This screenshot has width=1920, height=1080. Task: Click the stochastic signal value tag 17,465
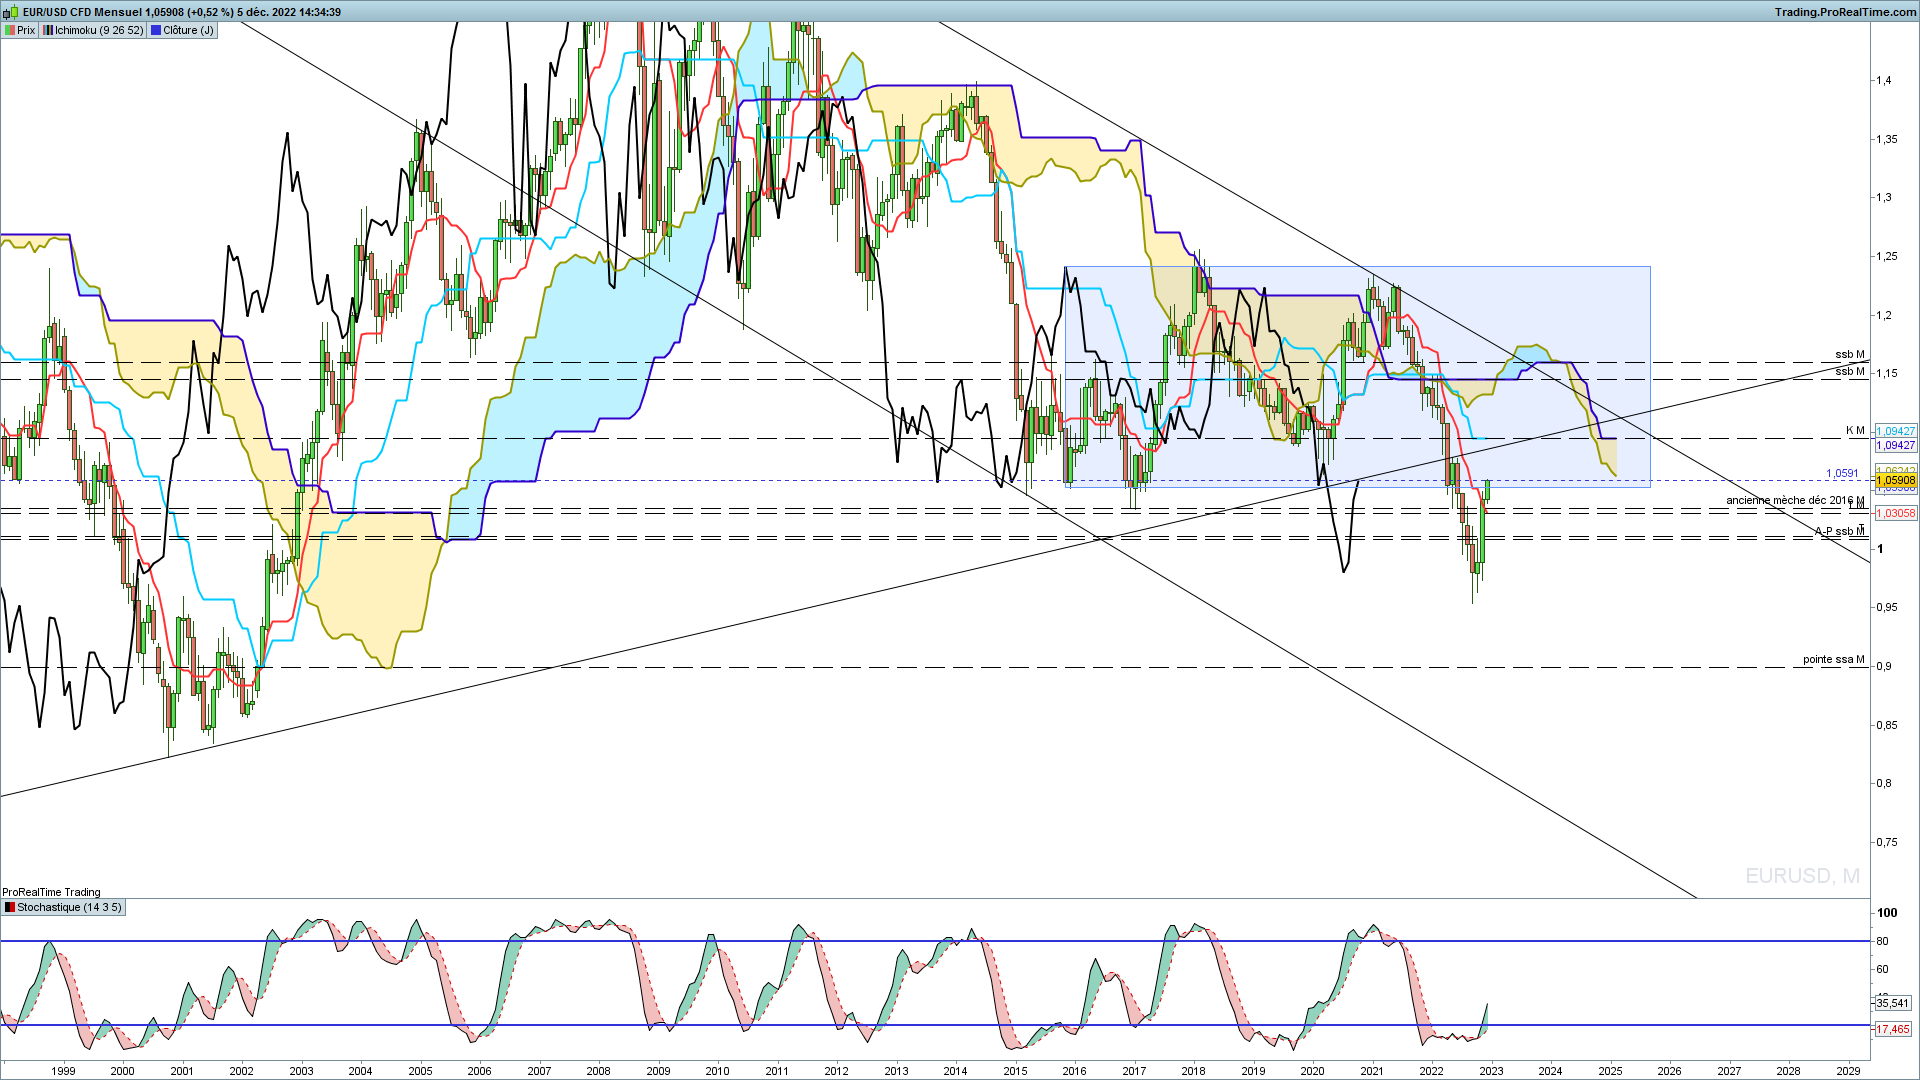coord(1892,1029)
